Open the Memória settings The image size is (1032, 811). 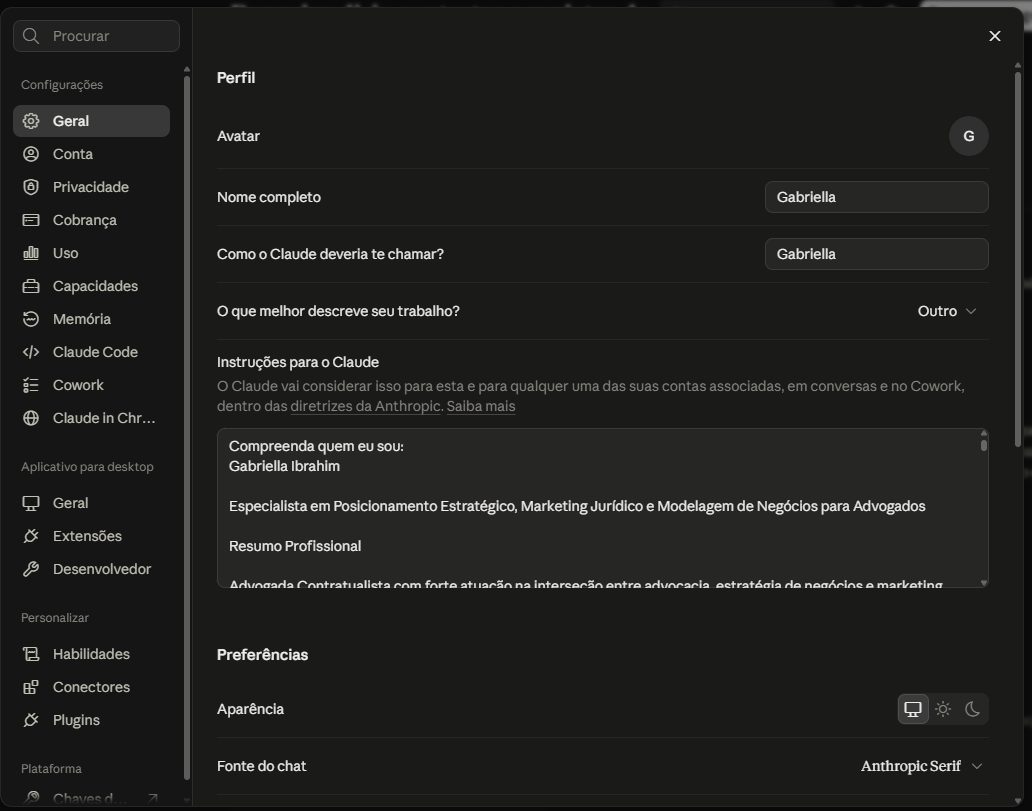coord(91,319)
